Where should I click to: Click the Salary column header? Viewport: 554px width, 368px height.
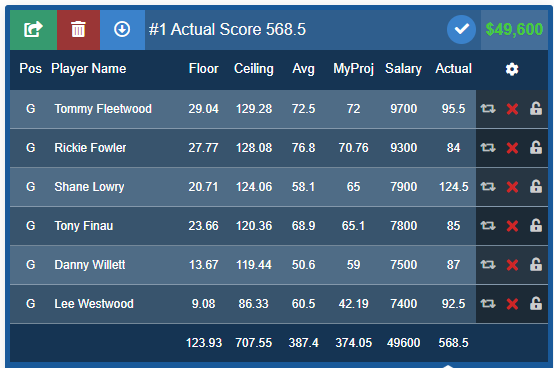403,69
